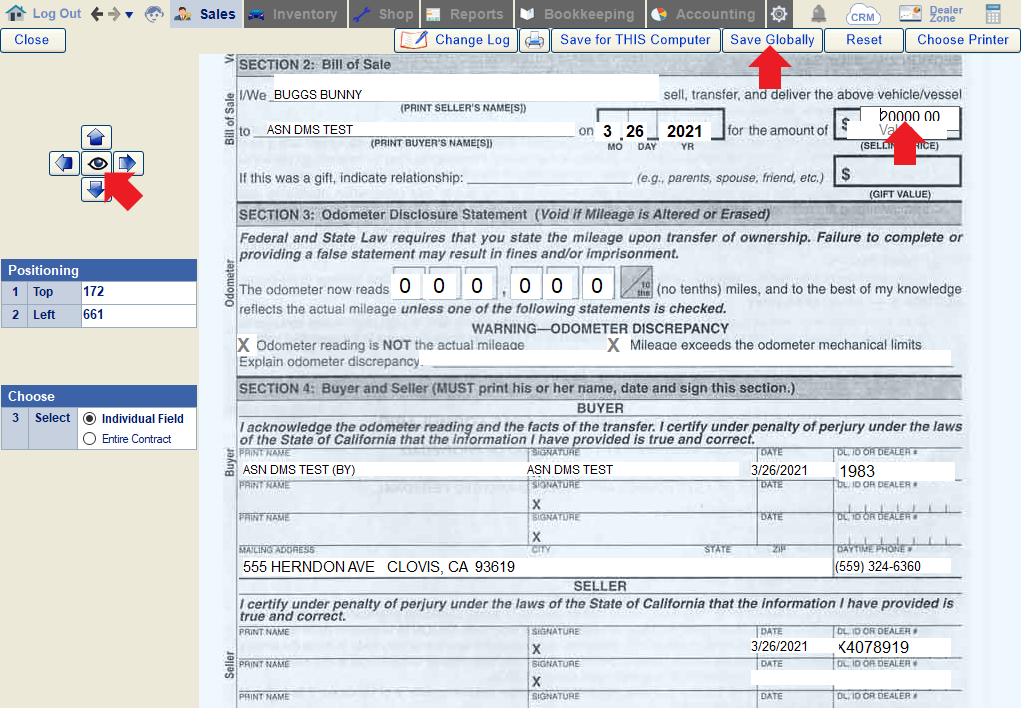
Task: Nudge the field up with the up arrow
Action: (96, 137)
